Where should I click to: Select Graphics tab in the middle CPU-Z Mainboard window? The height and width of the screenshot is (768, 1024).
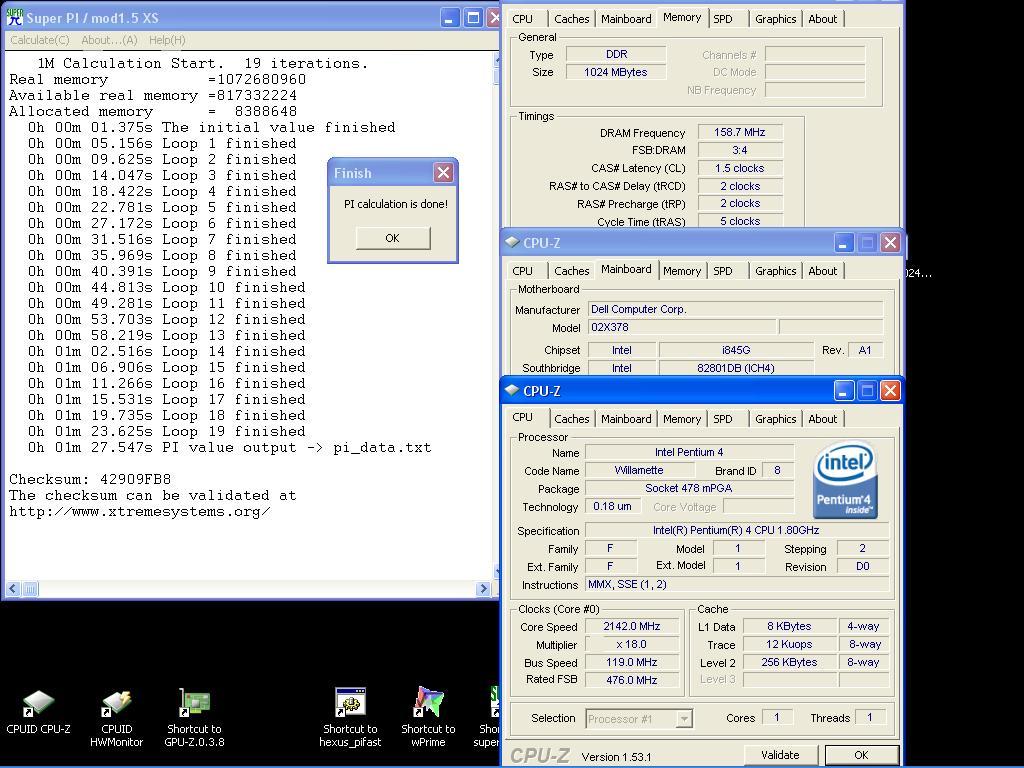775,270
